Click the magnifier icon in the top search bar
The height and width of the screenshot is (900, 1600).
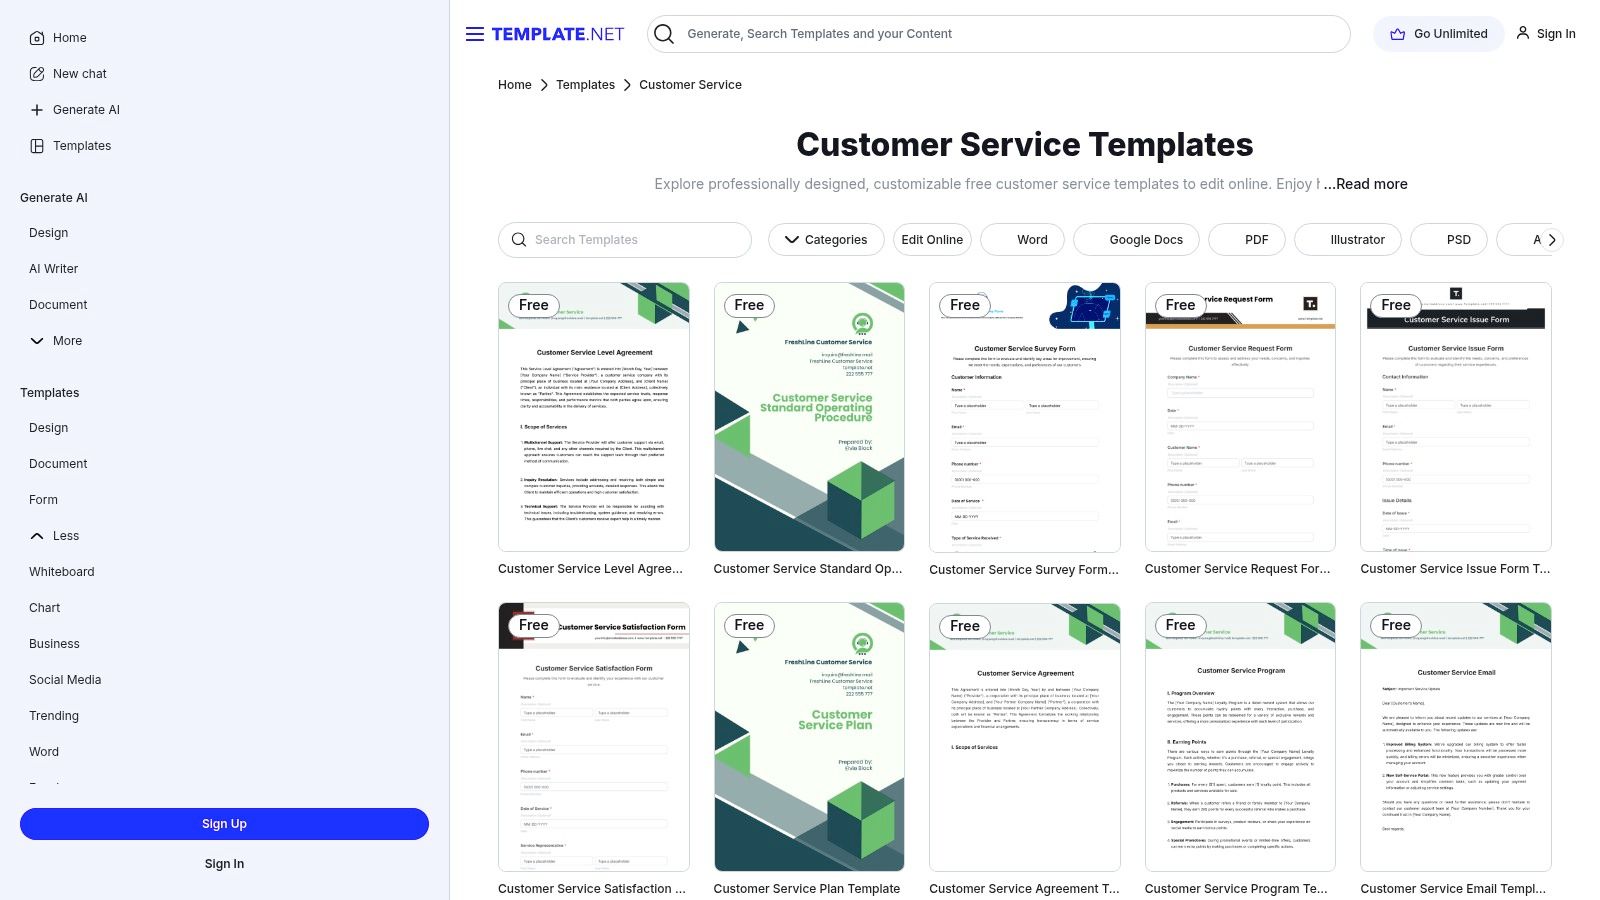point(664,34)
